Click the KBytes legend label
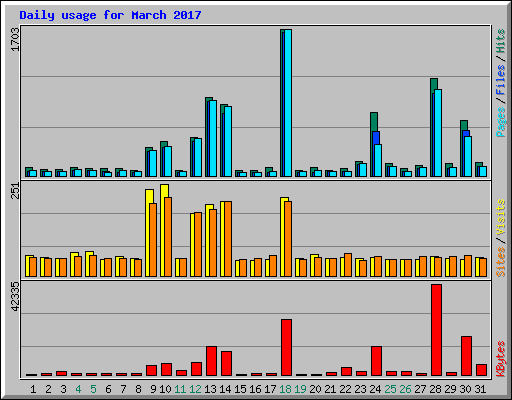This screenshot has width=512, height=400. click(500, 359)
